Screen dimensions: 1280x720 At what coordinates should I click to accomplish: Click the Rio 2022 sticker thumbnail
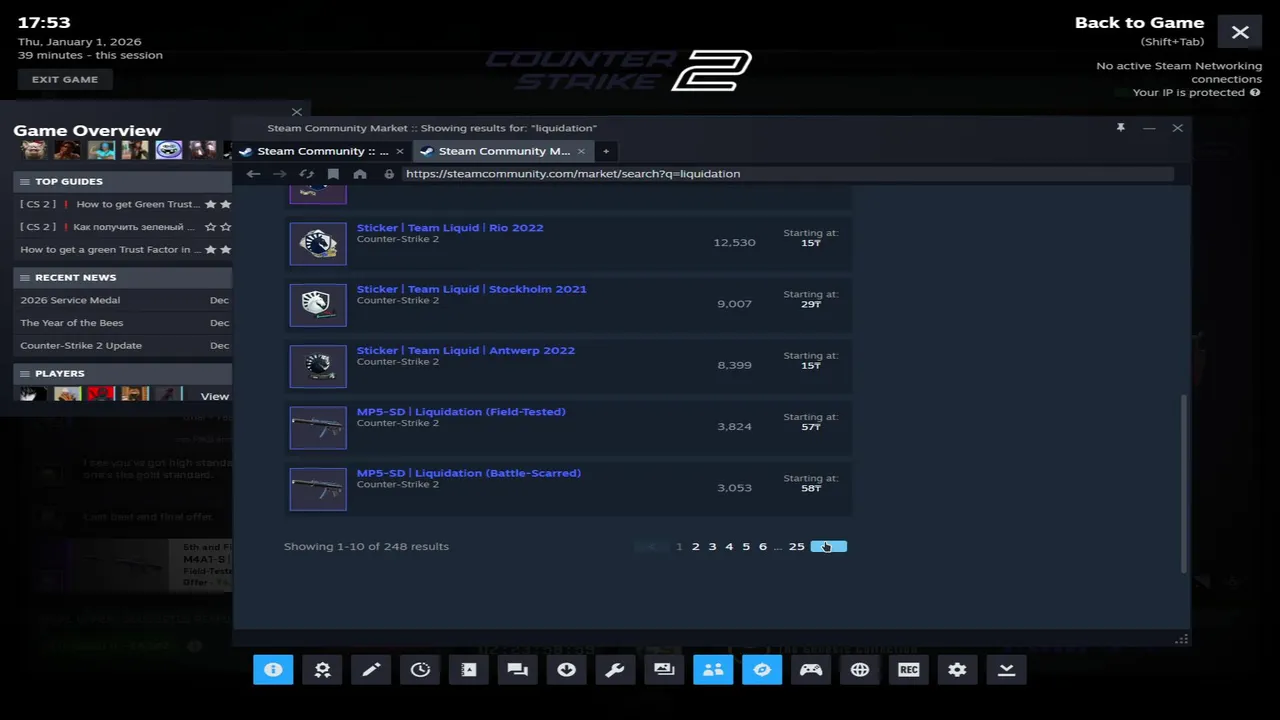coord(318,243)
